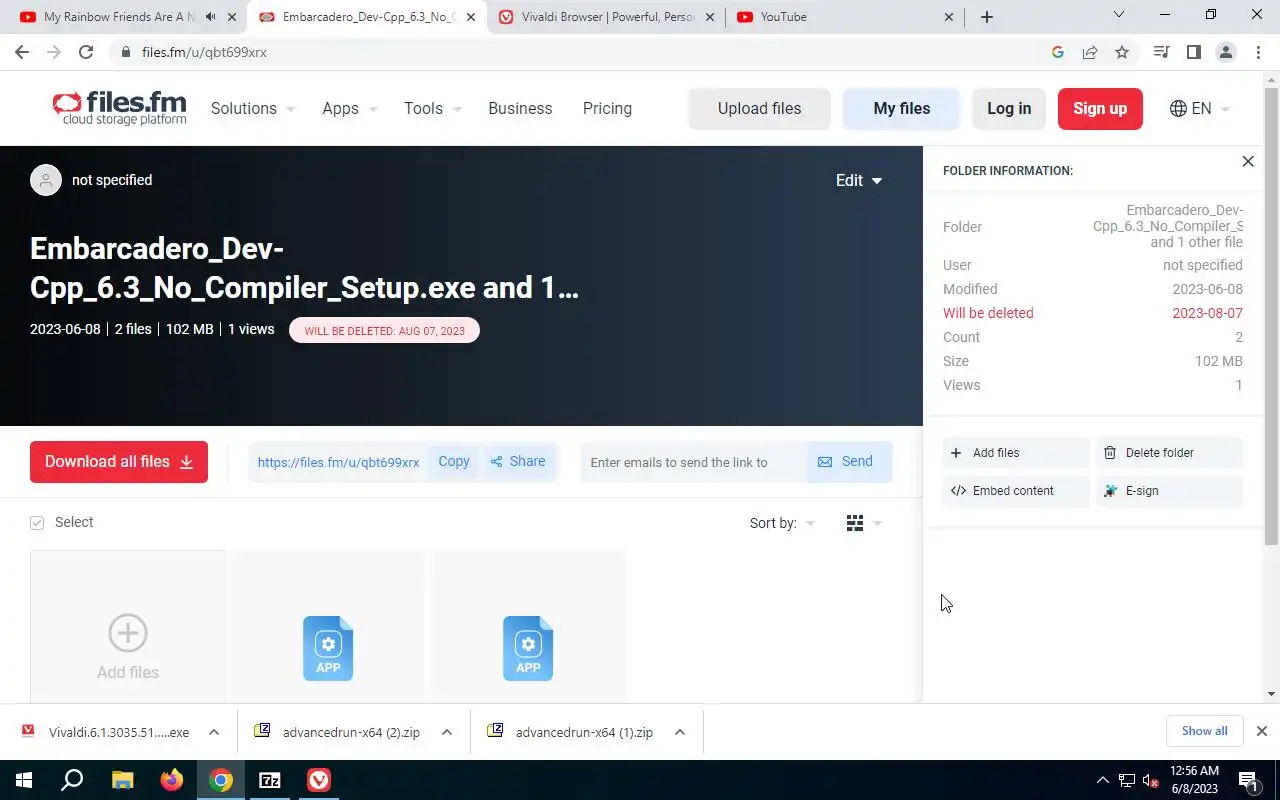This screenshot has width=1280, height=800.
Task: Open the Pricing menu item
Action: click(x=607, y=108)
